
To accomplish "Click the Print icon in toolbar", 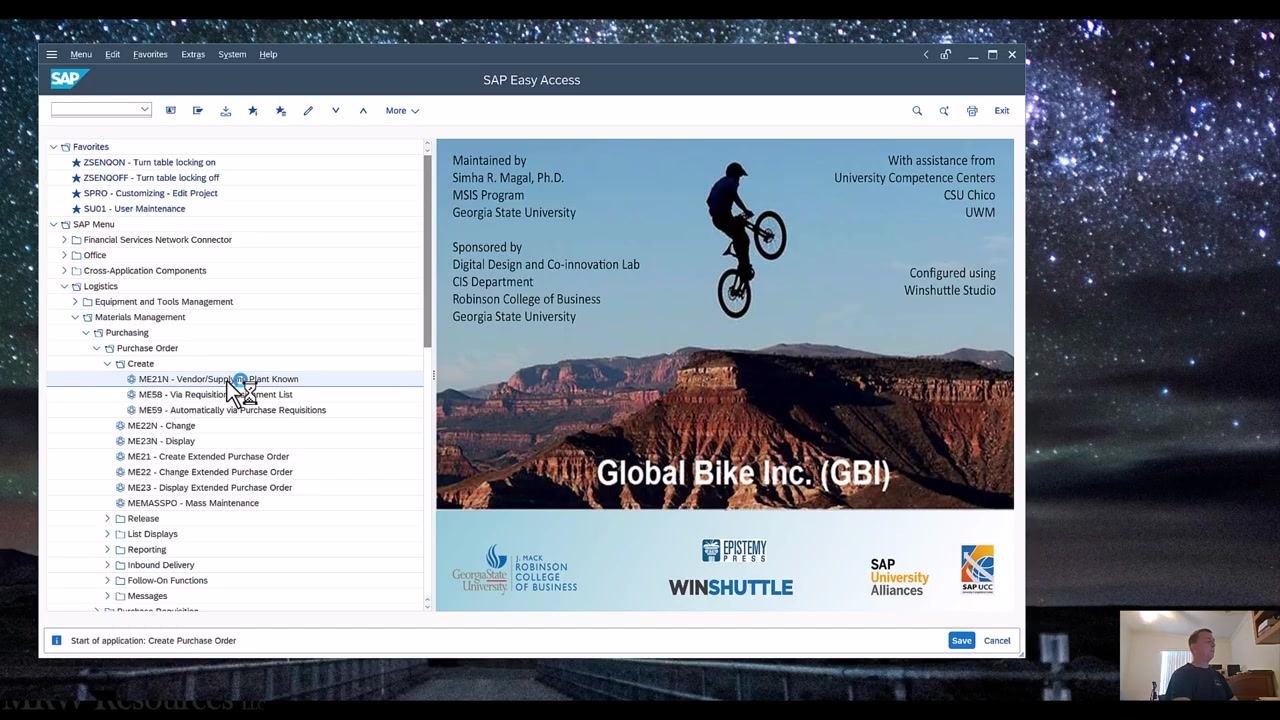I will point(972,111).
